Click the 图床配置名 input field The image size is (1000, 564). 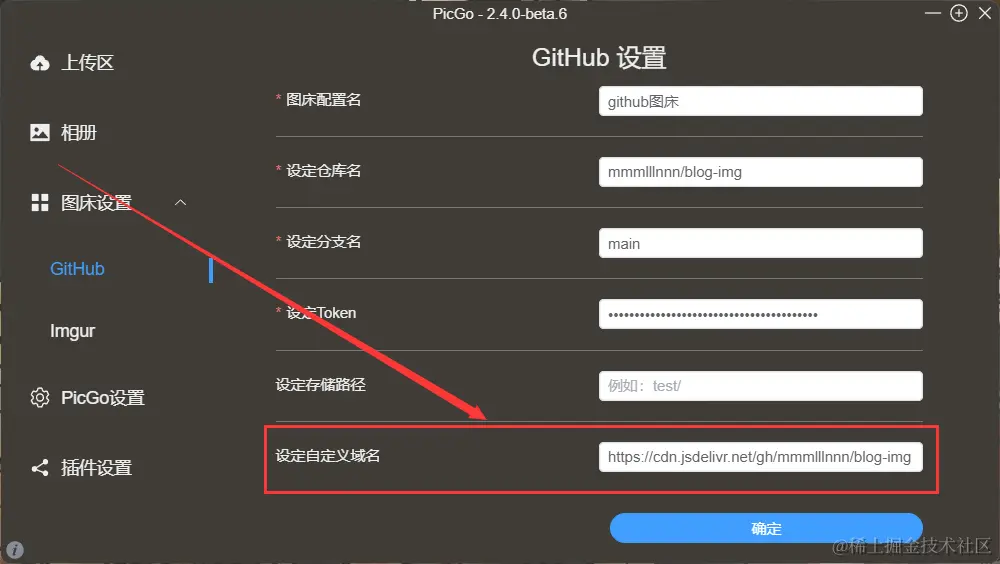pos(760,101)
